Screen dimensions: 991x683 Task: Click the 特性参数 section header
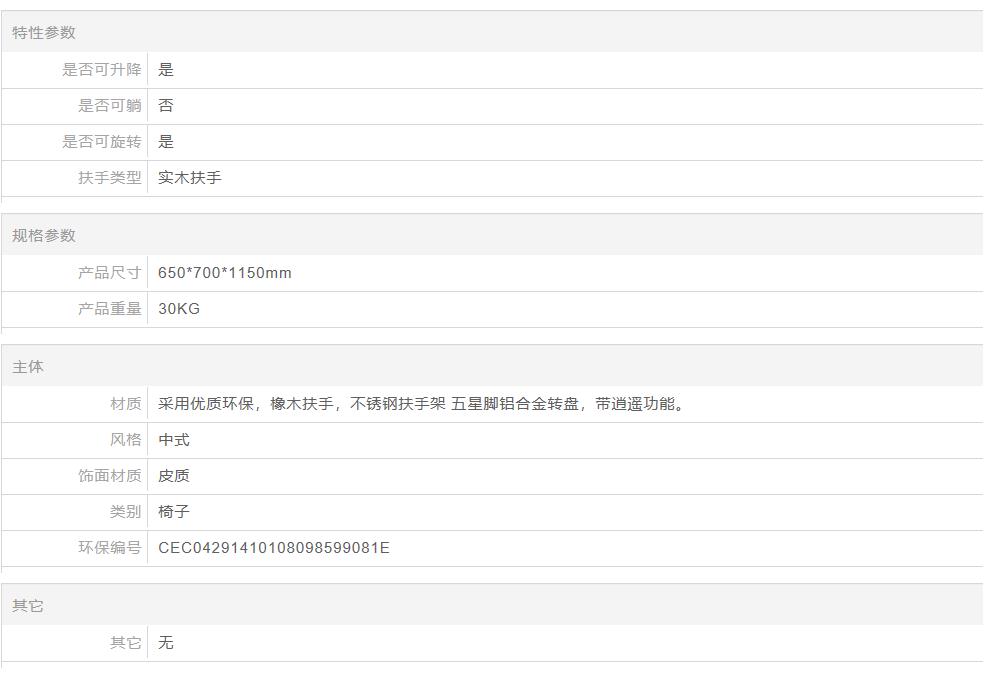coord(44,33)
